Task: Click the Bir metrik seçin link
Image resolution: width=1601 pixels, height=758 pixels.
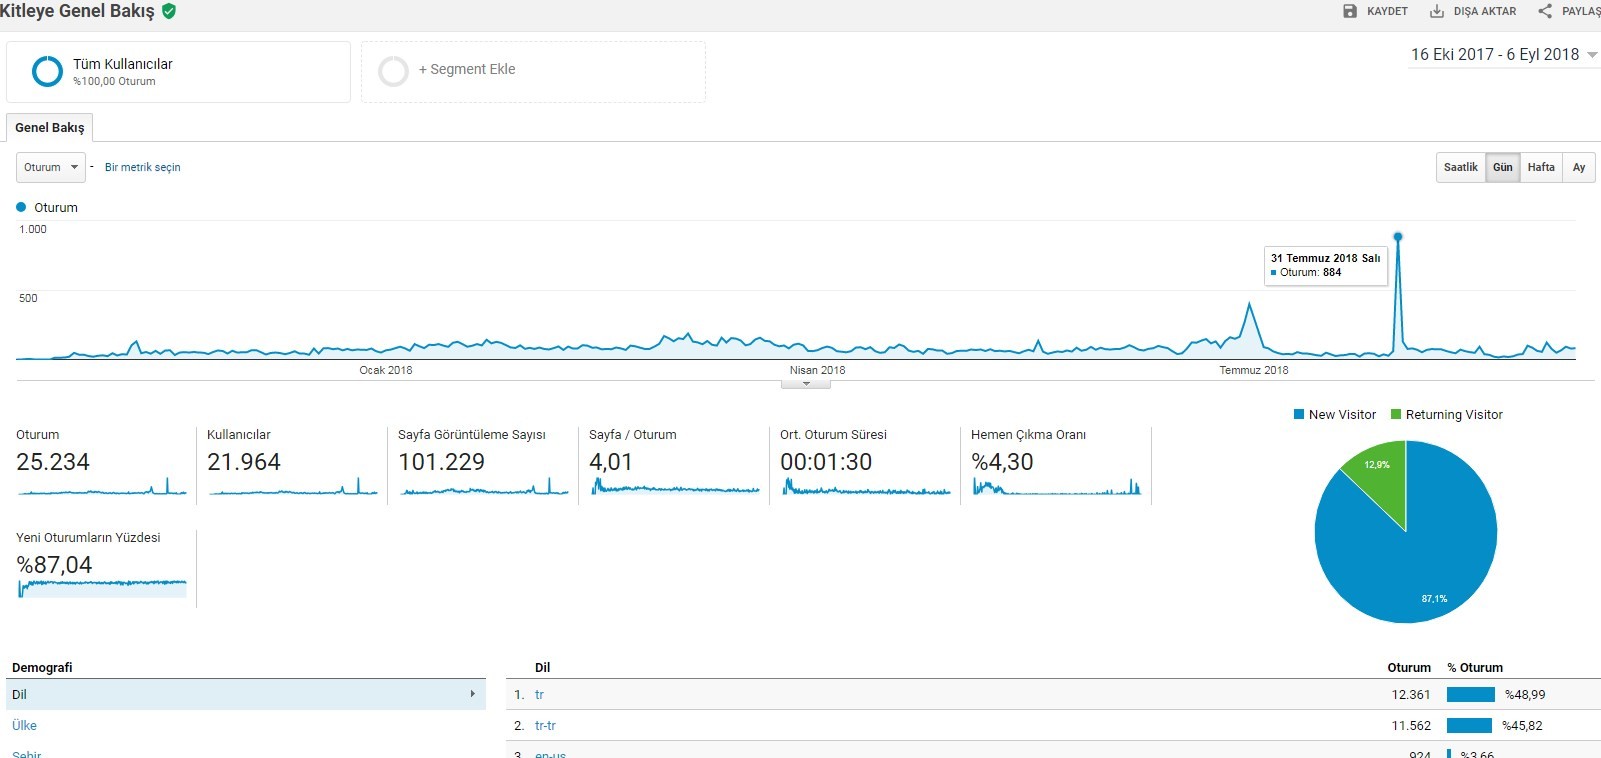Action: (x=143, y=167)
